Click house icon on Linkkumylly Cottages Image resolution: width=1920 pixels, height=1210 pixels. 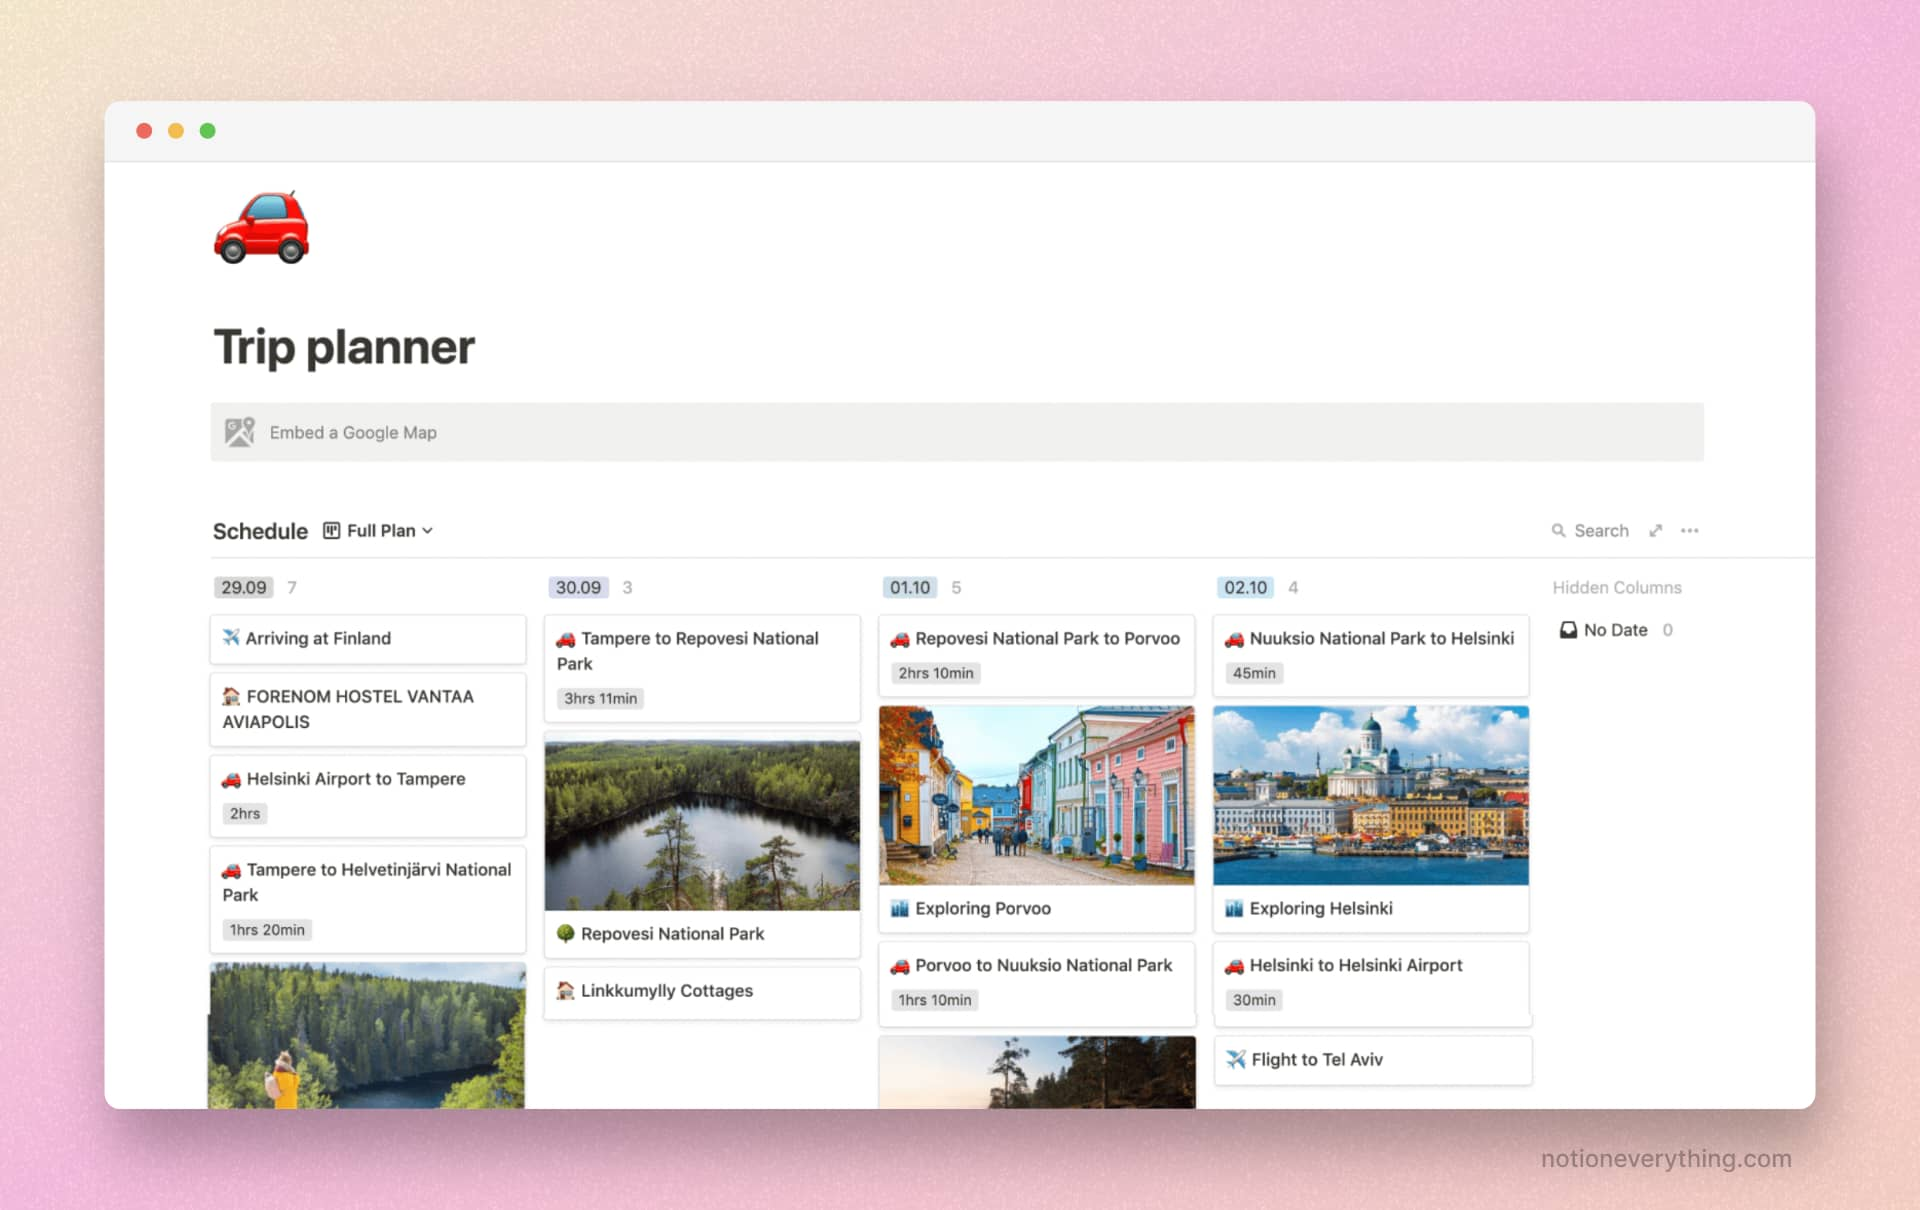click(566, 990)
